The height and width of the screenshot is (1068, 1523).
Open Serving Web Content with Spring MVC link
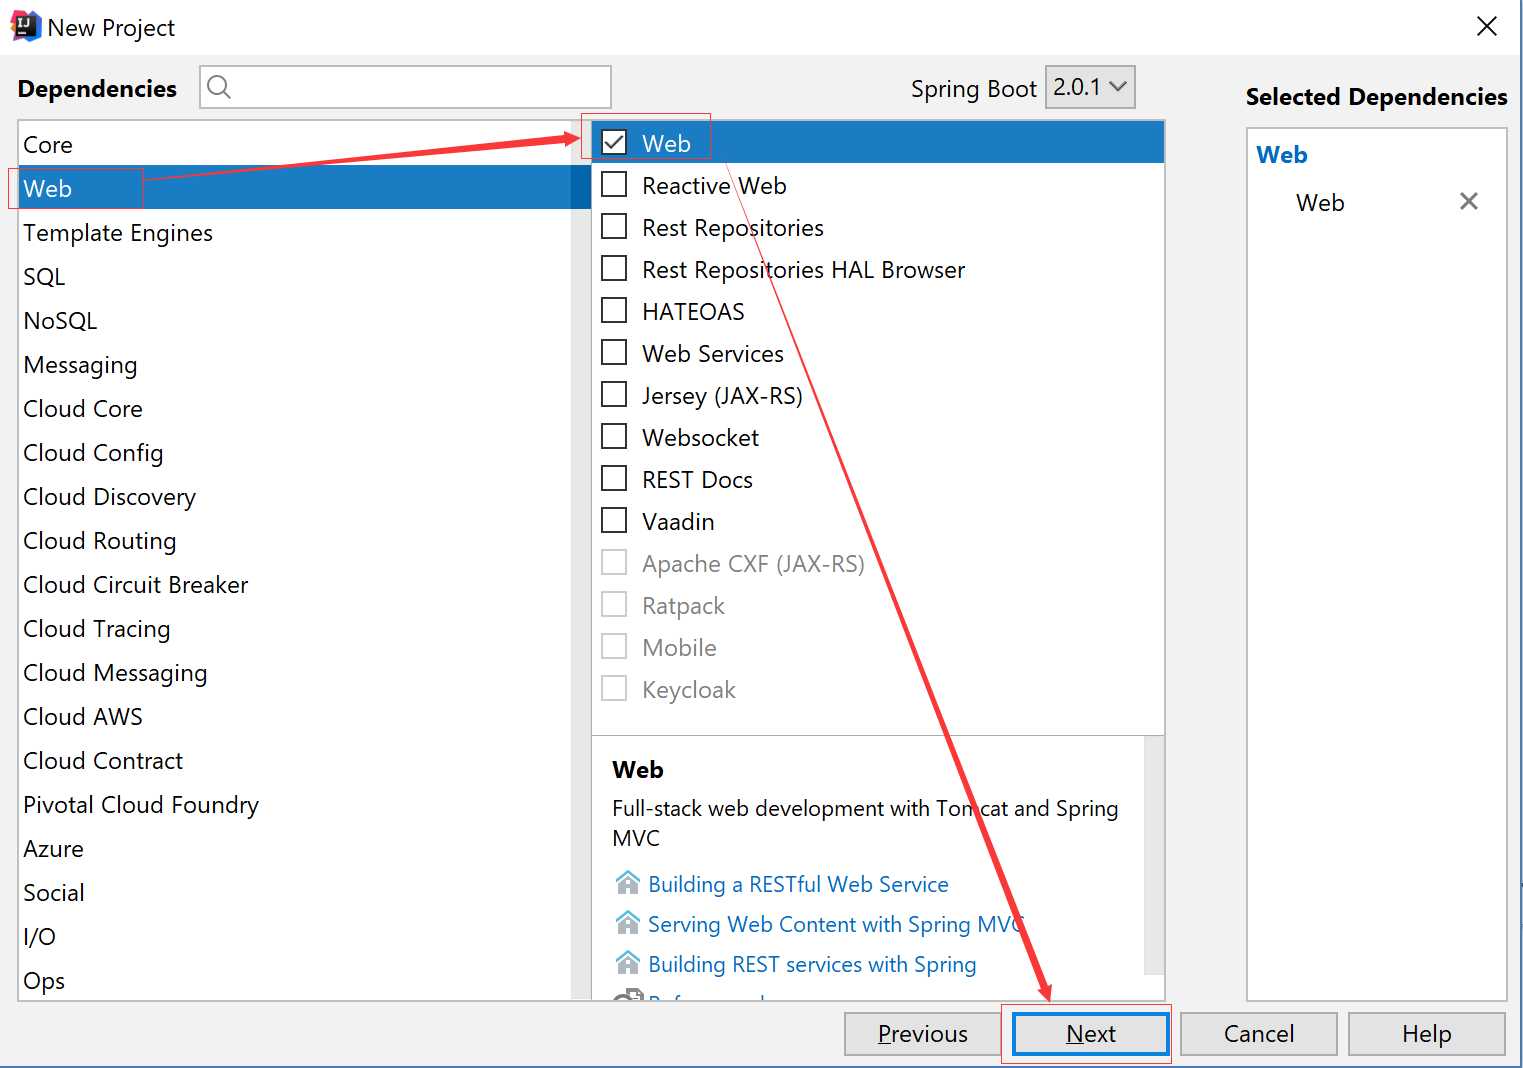coord(836,924)
